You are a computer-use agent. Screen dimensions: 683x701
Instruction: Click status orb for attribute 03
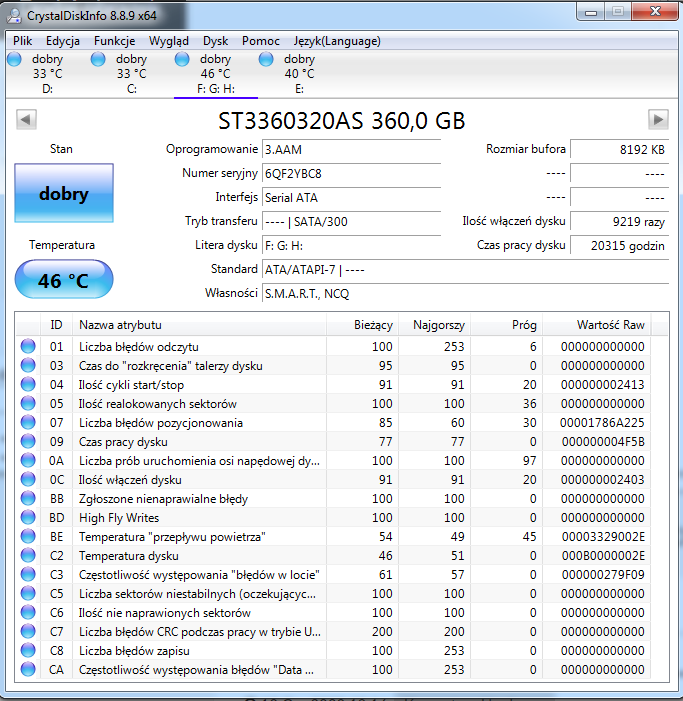28,365
